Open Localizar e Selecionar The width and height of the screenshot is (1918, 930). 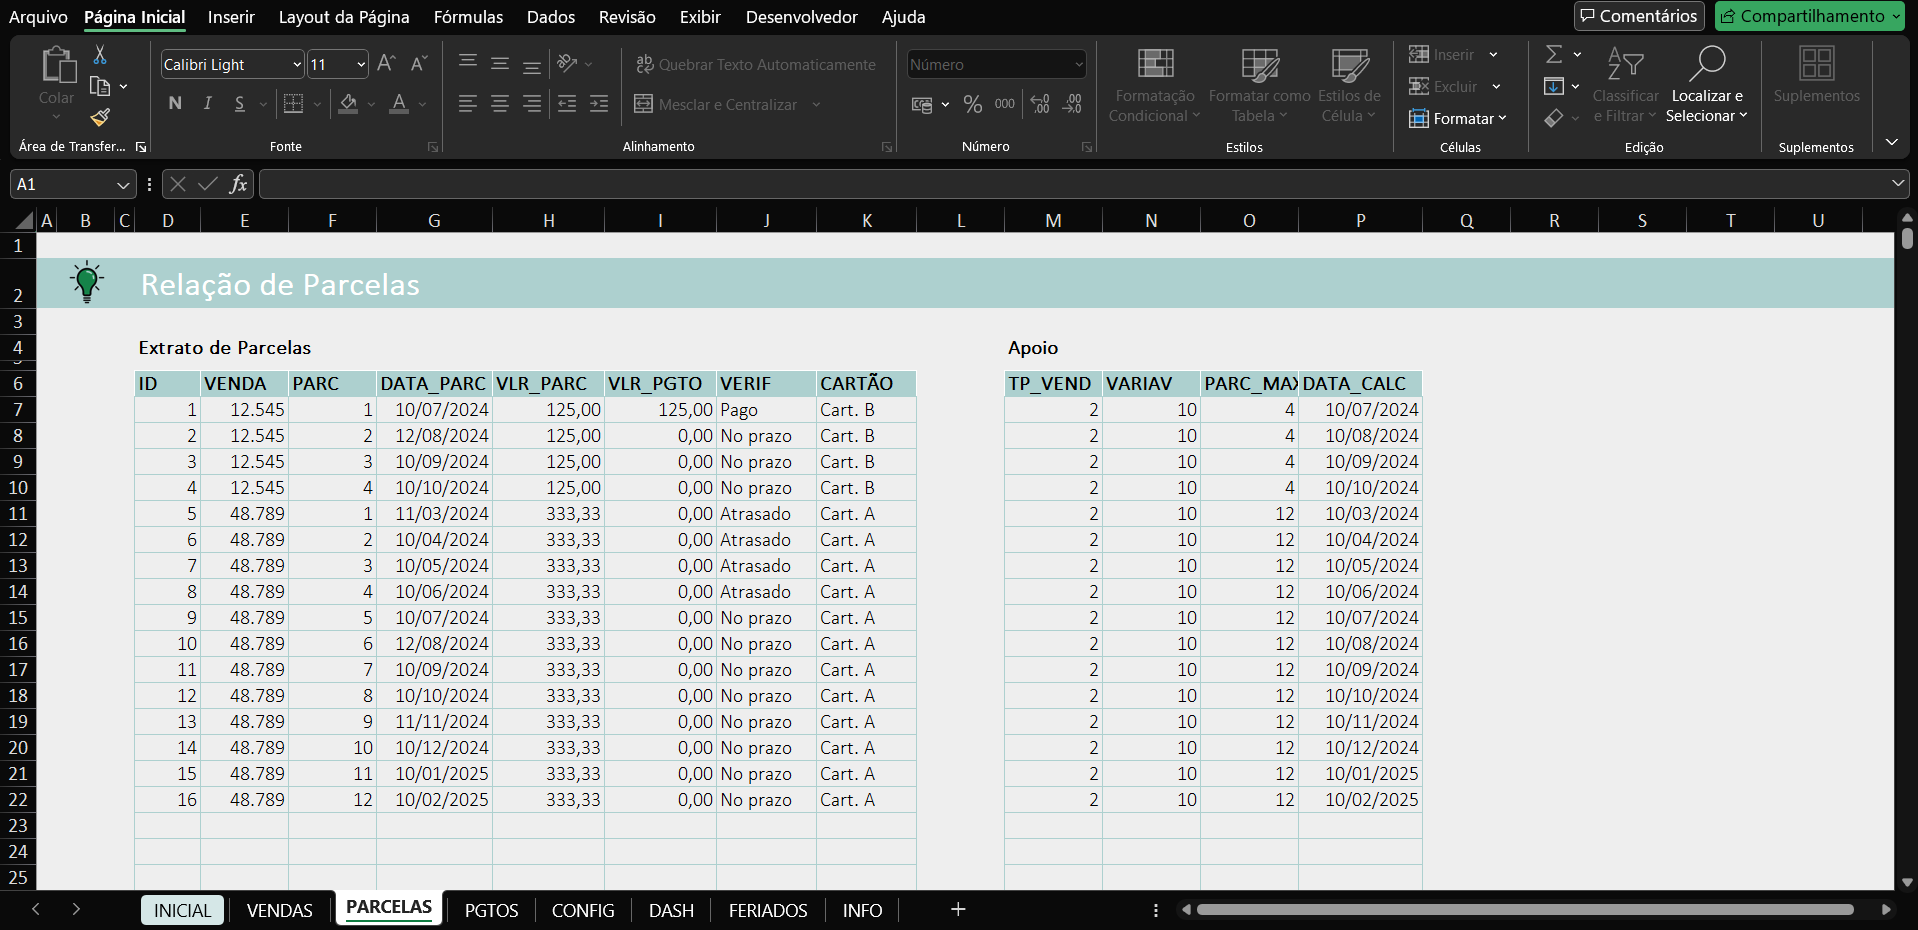coord(1707,85)
